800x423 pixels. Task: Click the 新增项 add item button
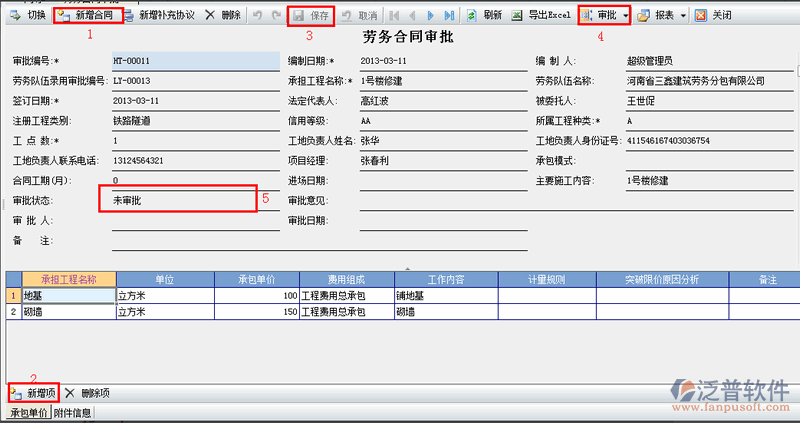tap(34, 393)
